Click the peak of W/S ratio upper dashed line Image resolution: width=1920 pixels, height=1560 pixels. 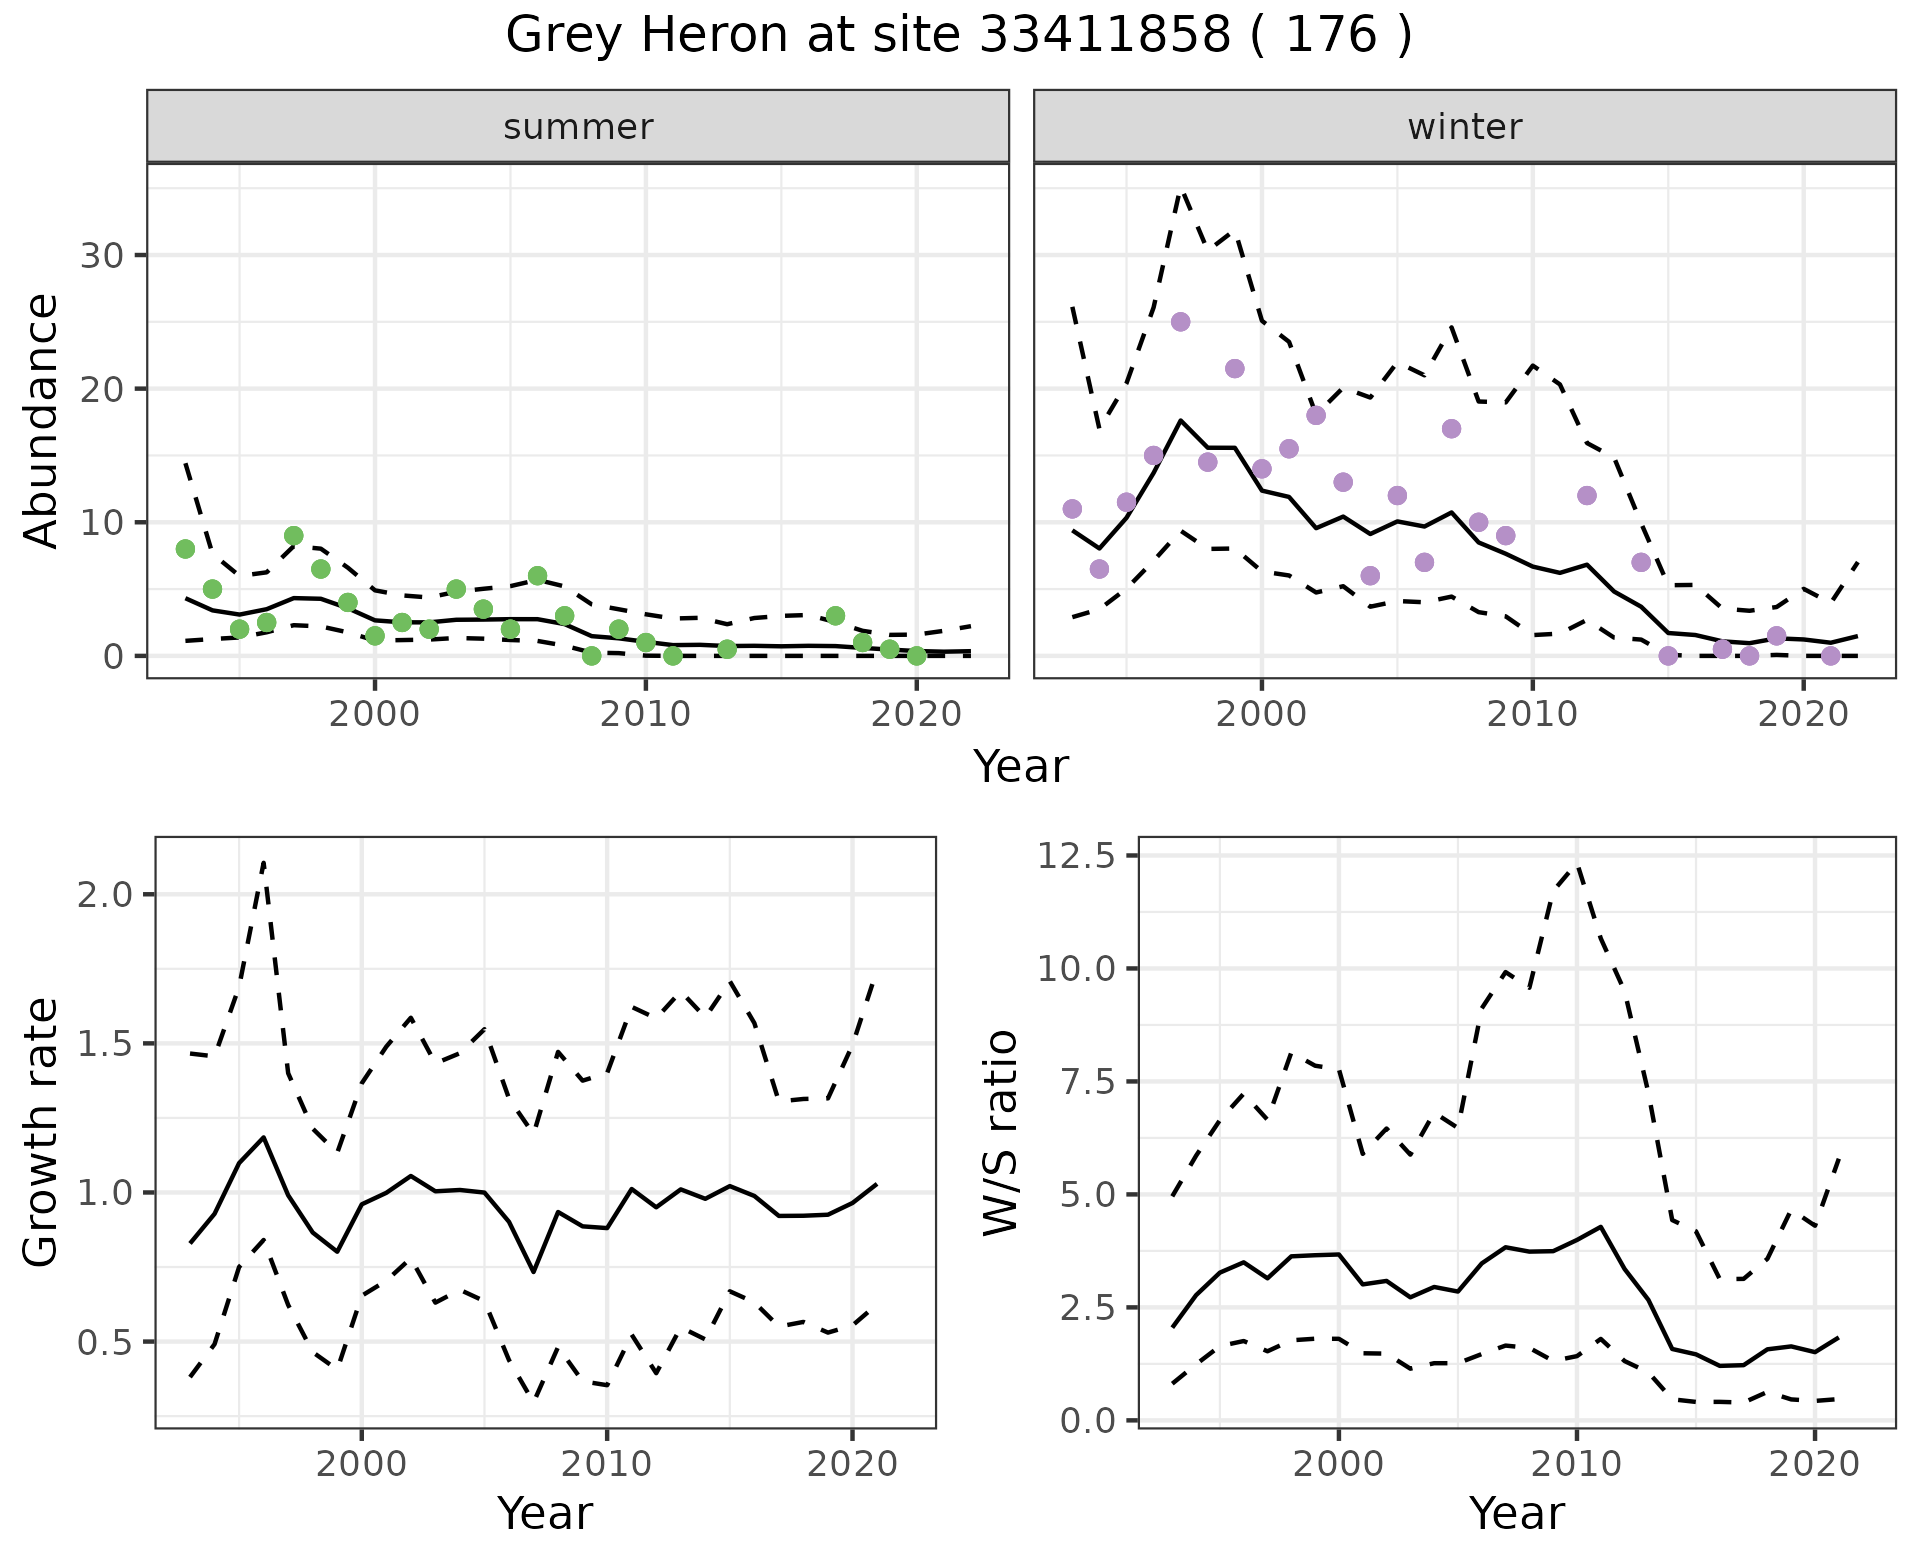(x=1577, y=866)
